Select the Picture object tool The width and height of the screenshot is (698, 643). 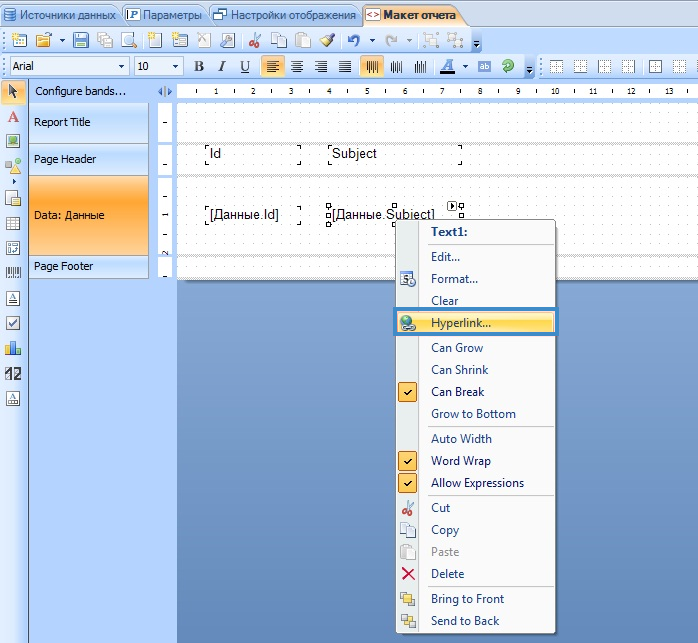click(13, 141)
